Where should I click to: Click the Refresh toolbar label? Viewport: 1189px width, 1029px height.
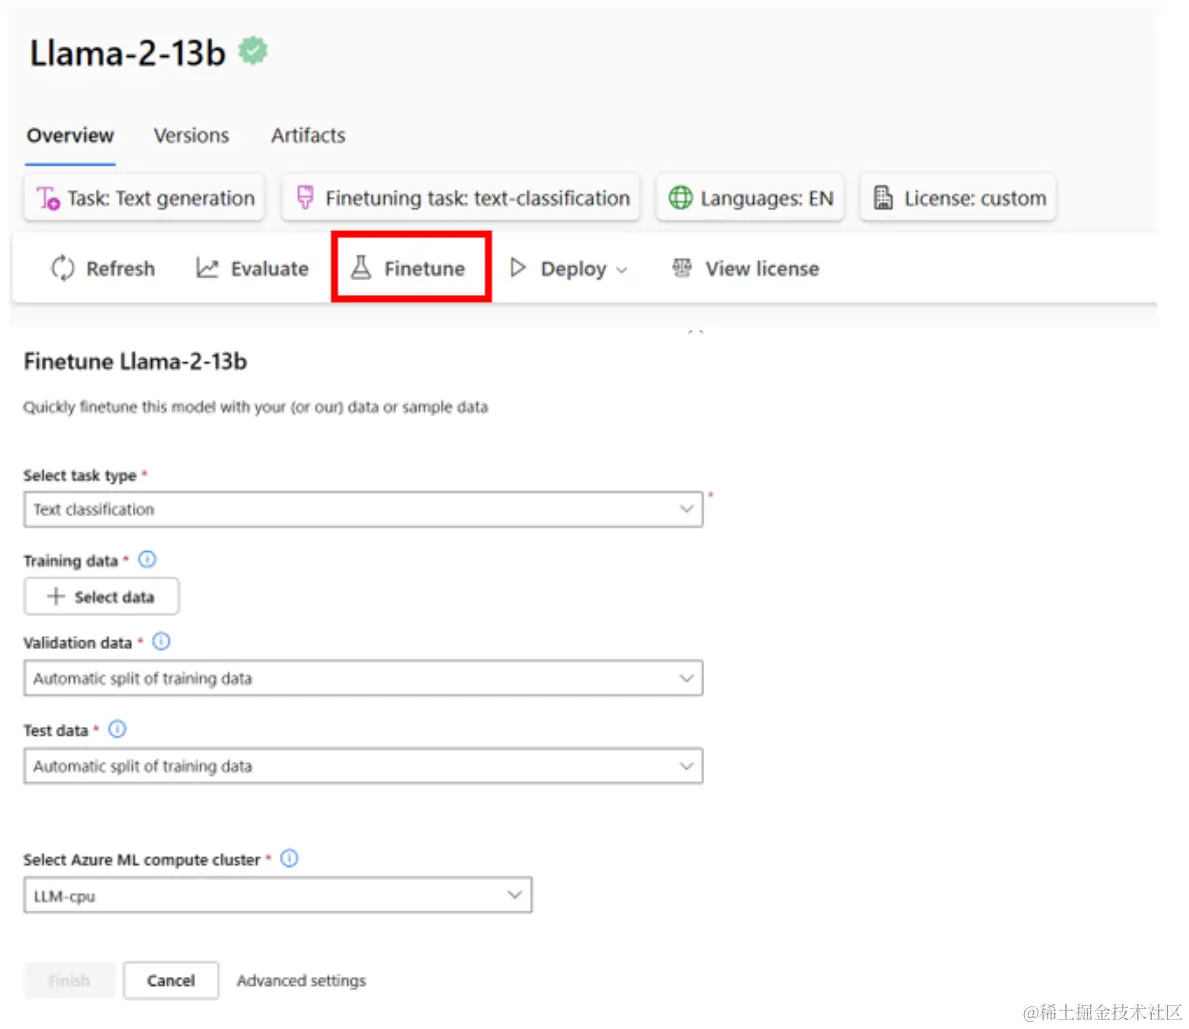pos(121,268)
